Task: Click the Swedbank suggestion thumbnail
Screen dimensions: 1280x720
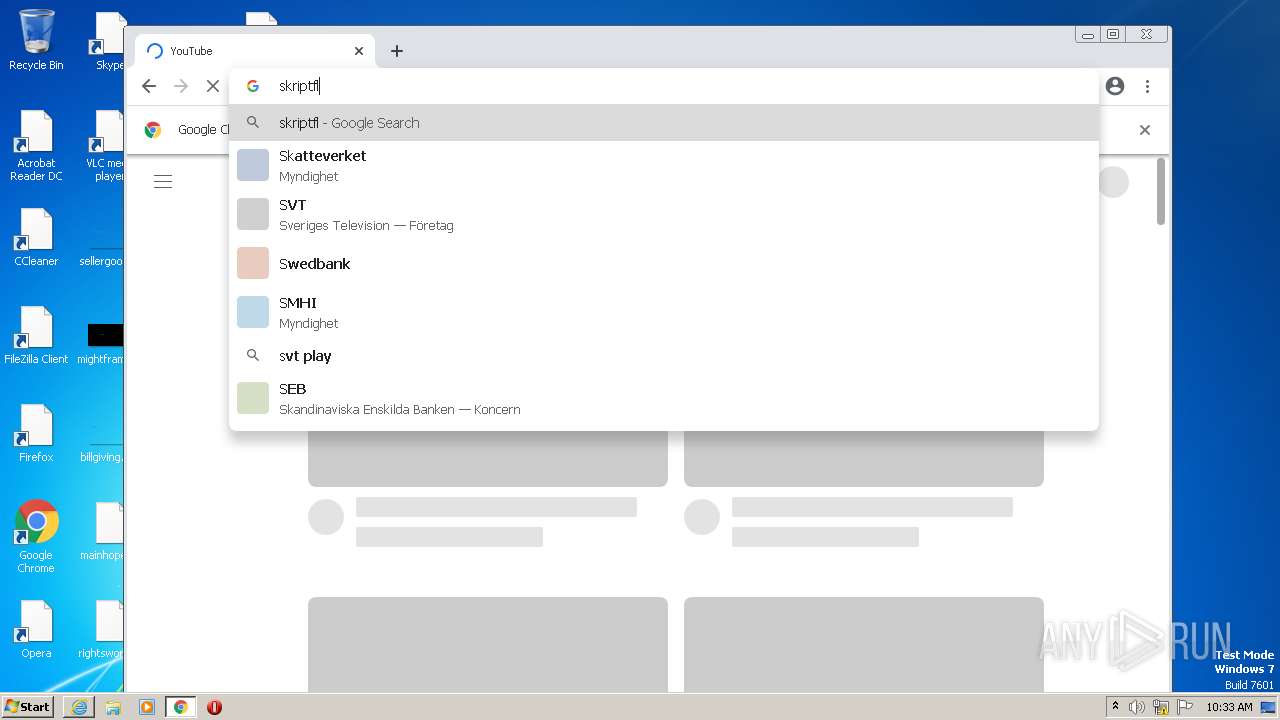Action: 253,263
